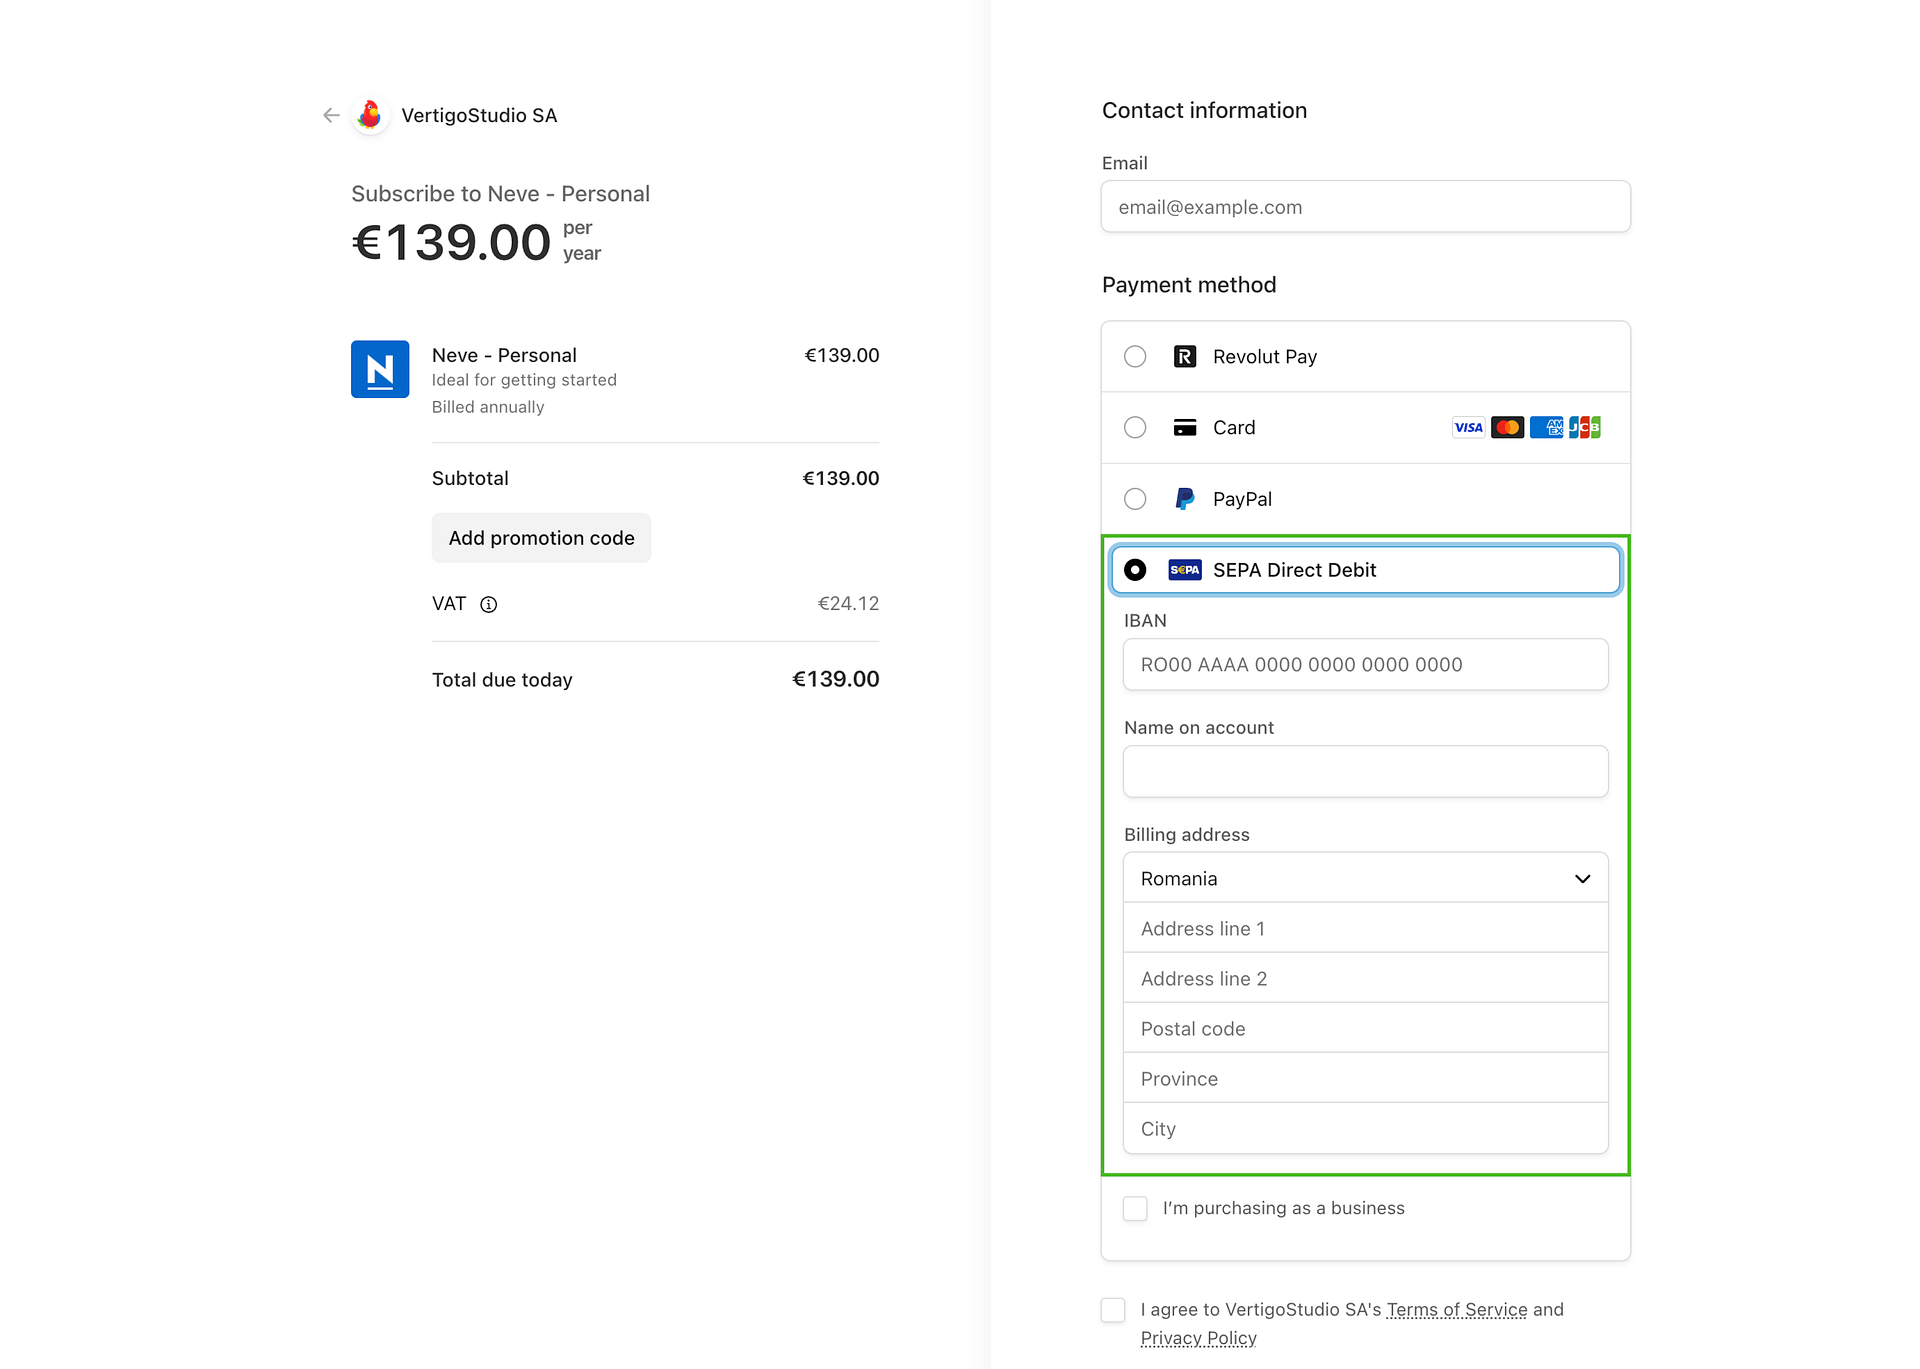Click the Add promotion code button

click(x=541, y=538)
